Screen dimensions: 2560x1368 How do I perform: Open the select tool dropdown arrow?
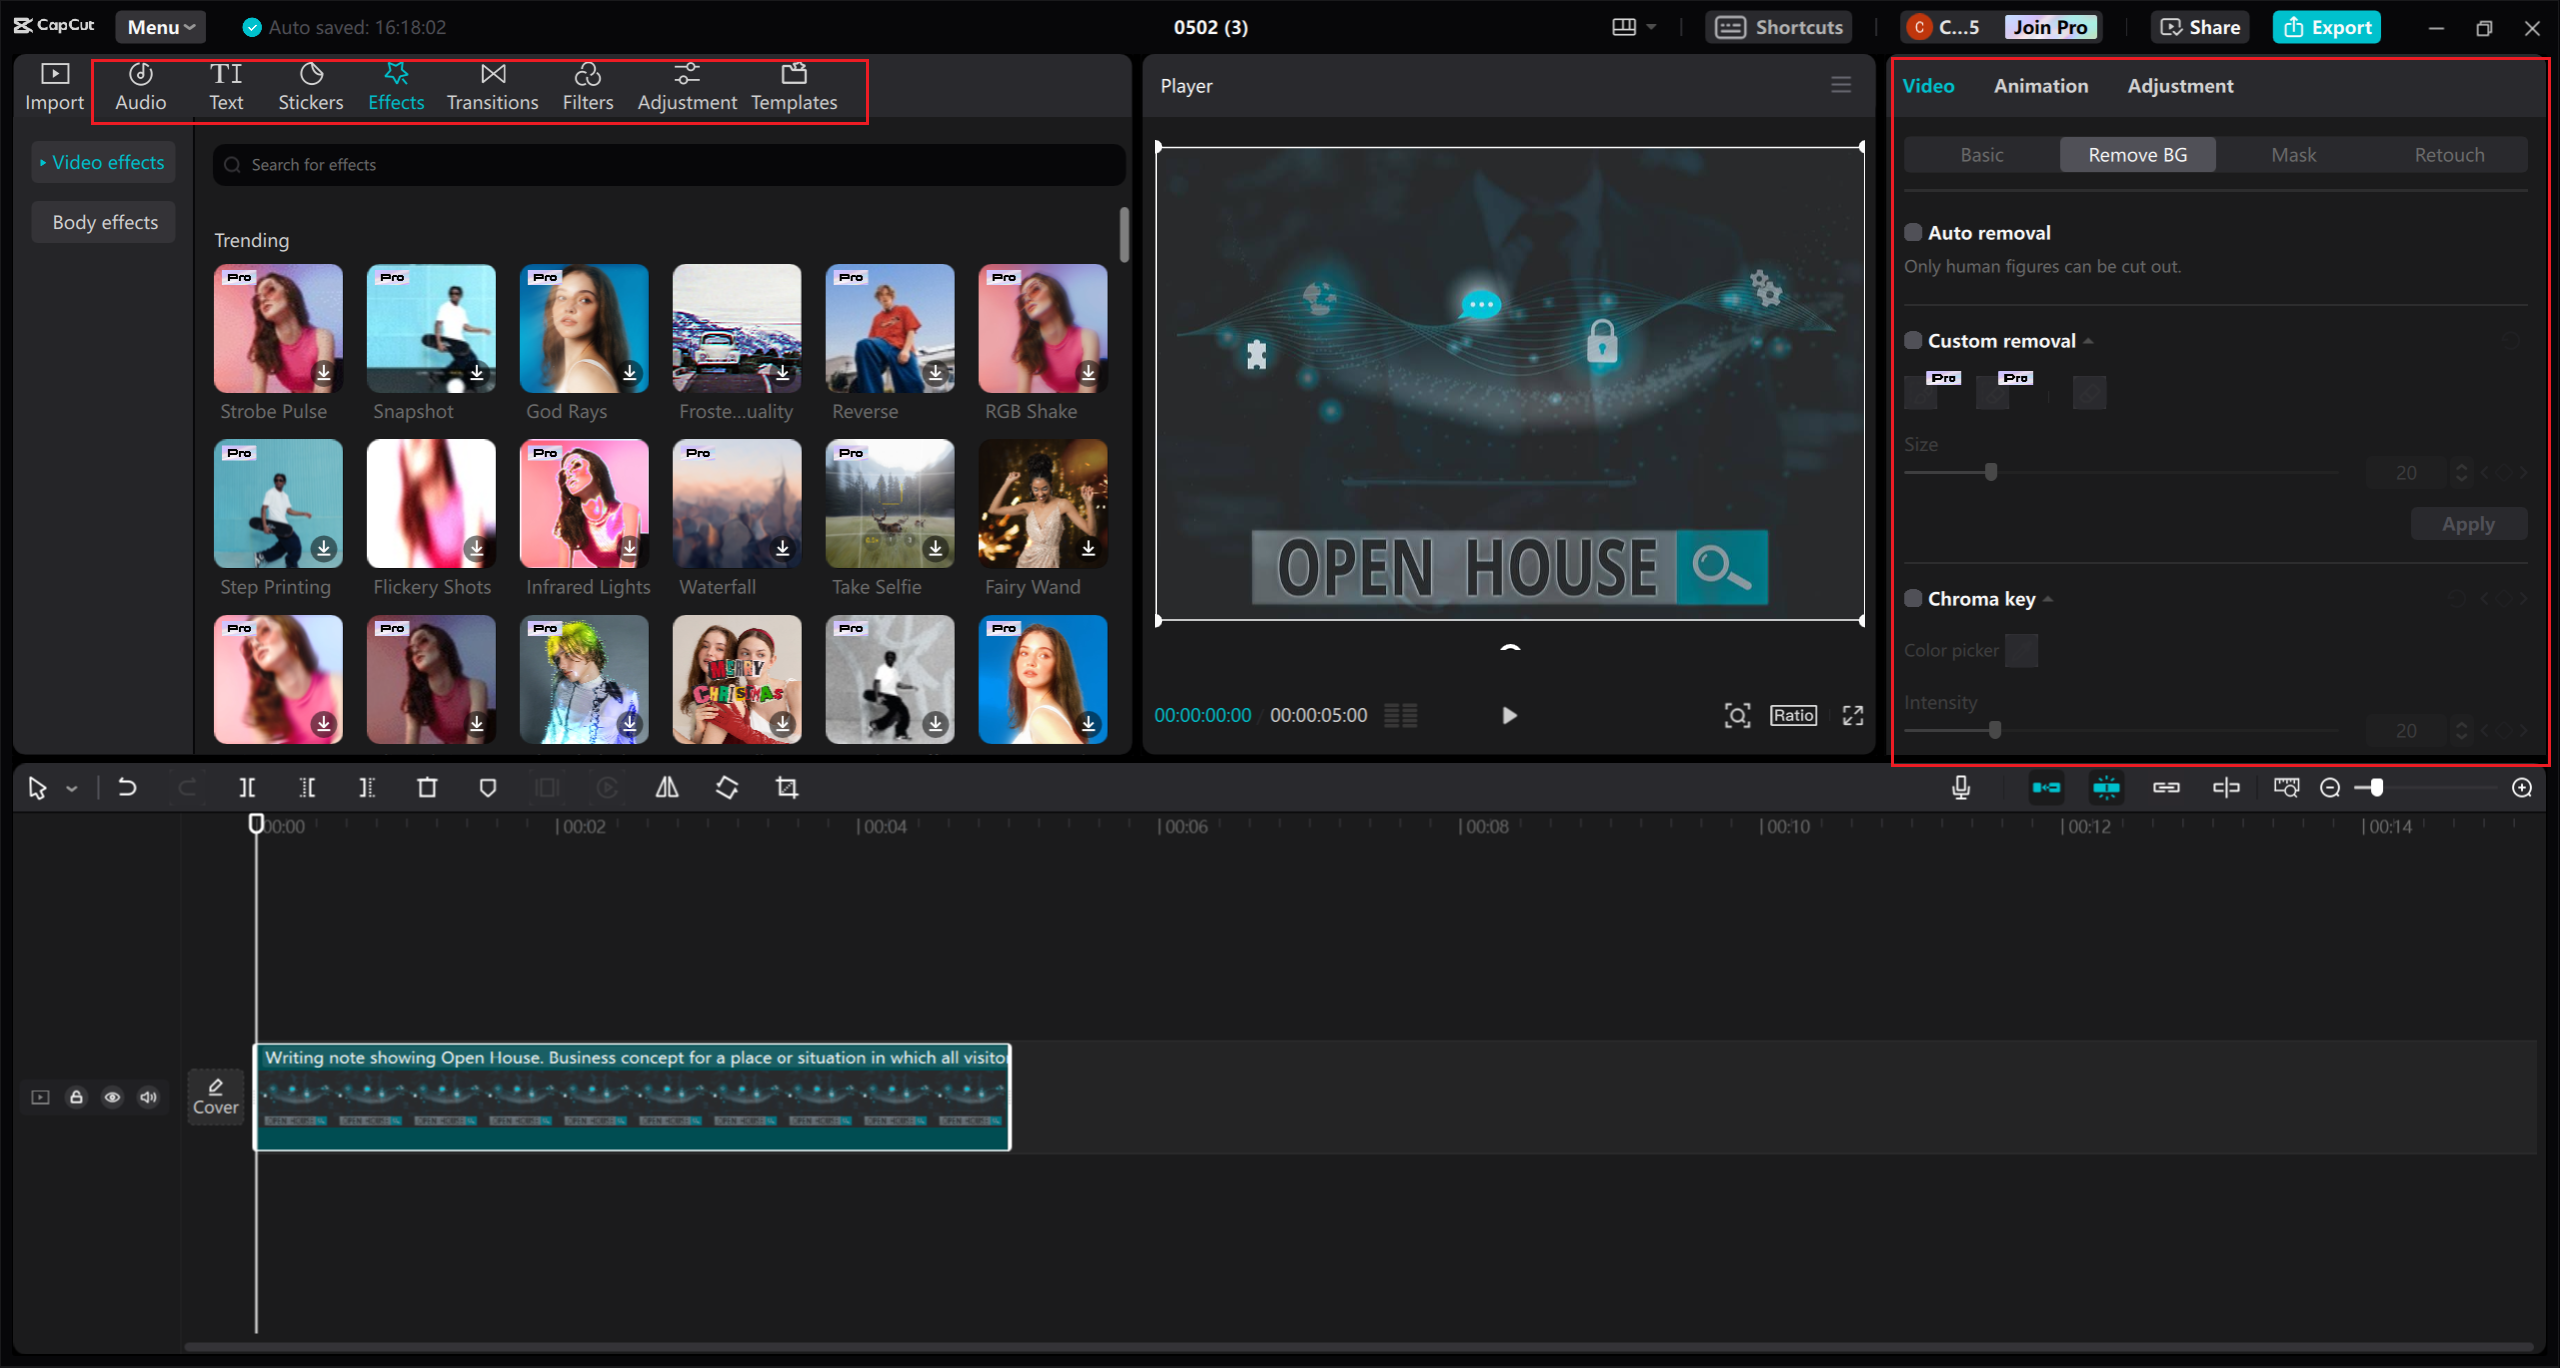pyautogui.click(x=68, y=787)
